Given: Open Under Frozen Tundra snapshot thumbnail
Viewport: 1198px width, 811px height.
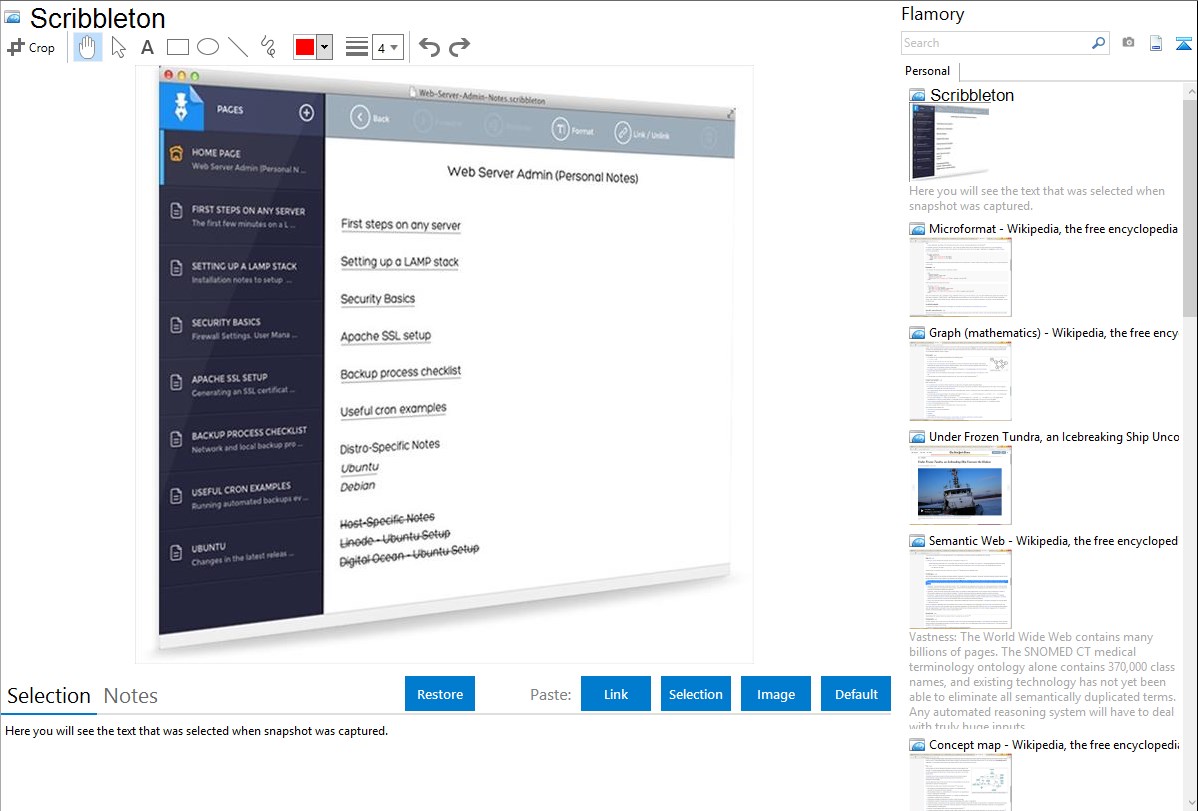Looking at the screenshot, I should pyautogui.click(x=960, y=485).
